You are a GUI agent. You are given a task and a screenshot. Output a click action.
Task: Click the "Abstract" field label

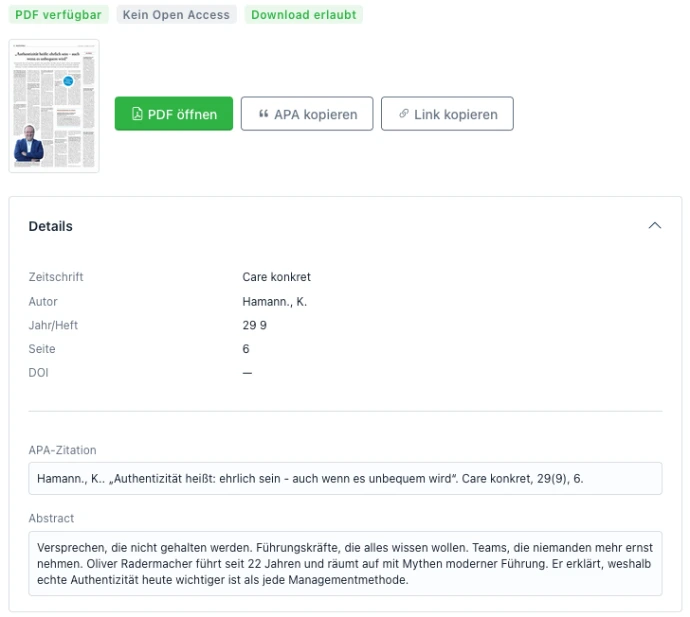51,518
